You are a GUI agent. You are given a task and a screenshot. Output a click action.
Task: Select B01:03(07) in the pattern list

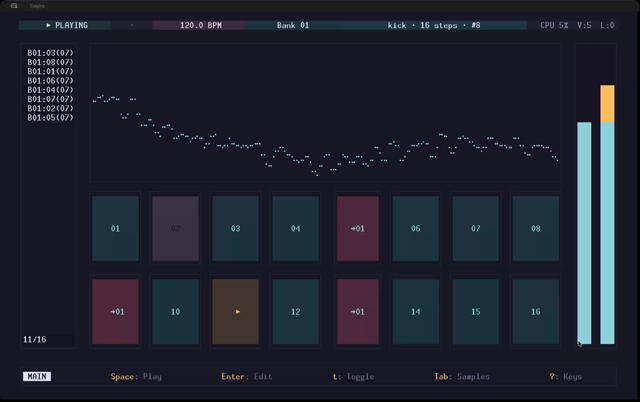point(50,53)
